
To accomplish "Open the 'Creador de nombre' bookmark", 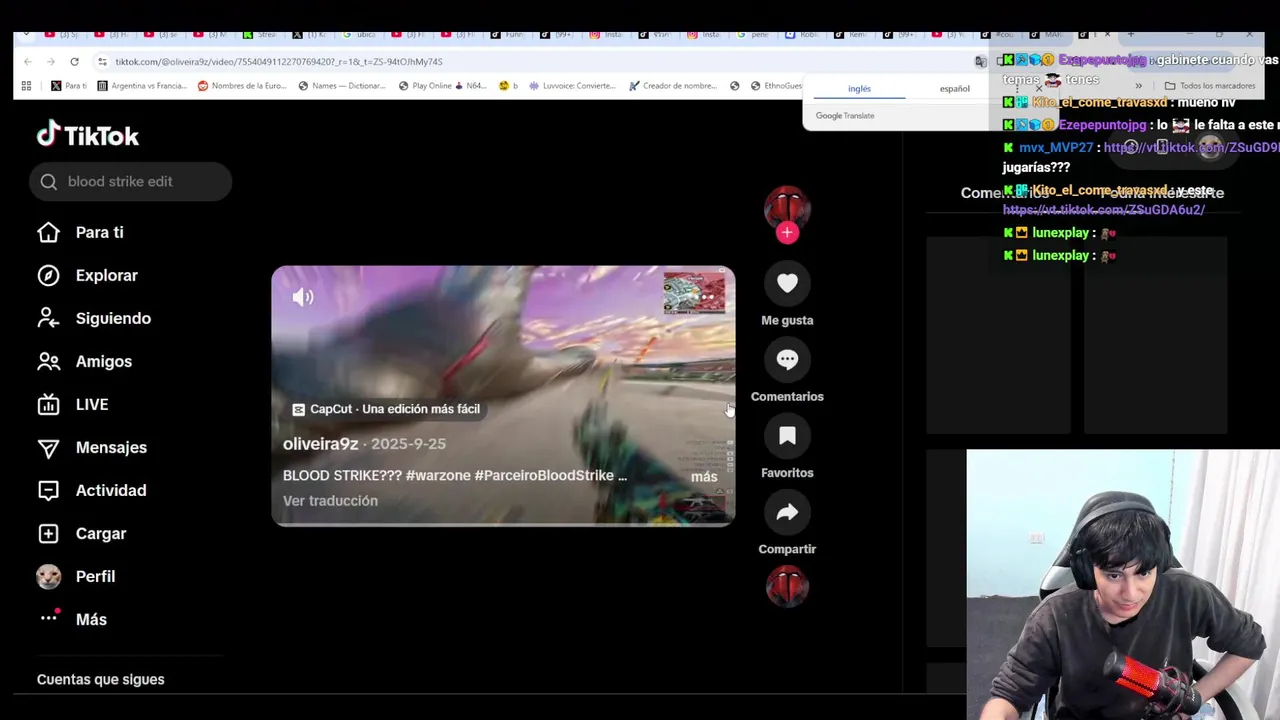I will click(672, 86).
